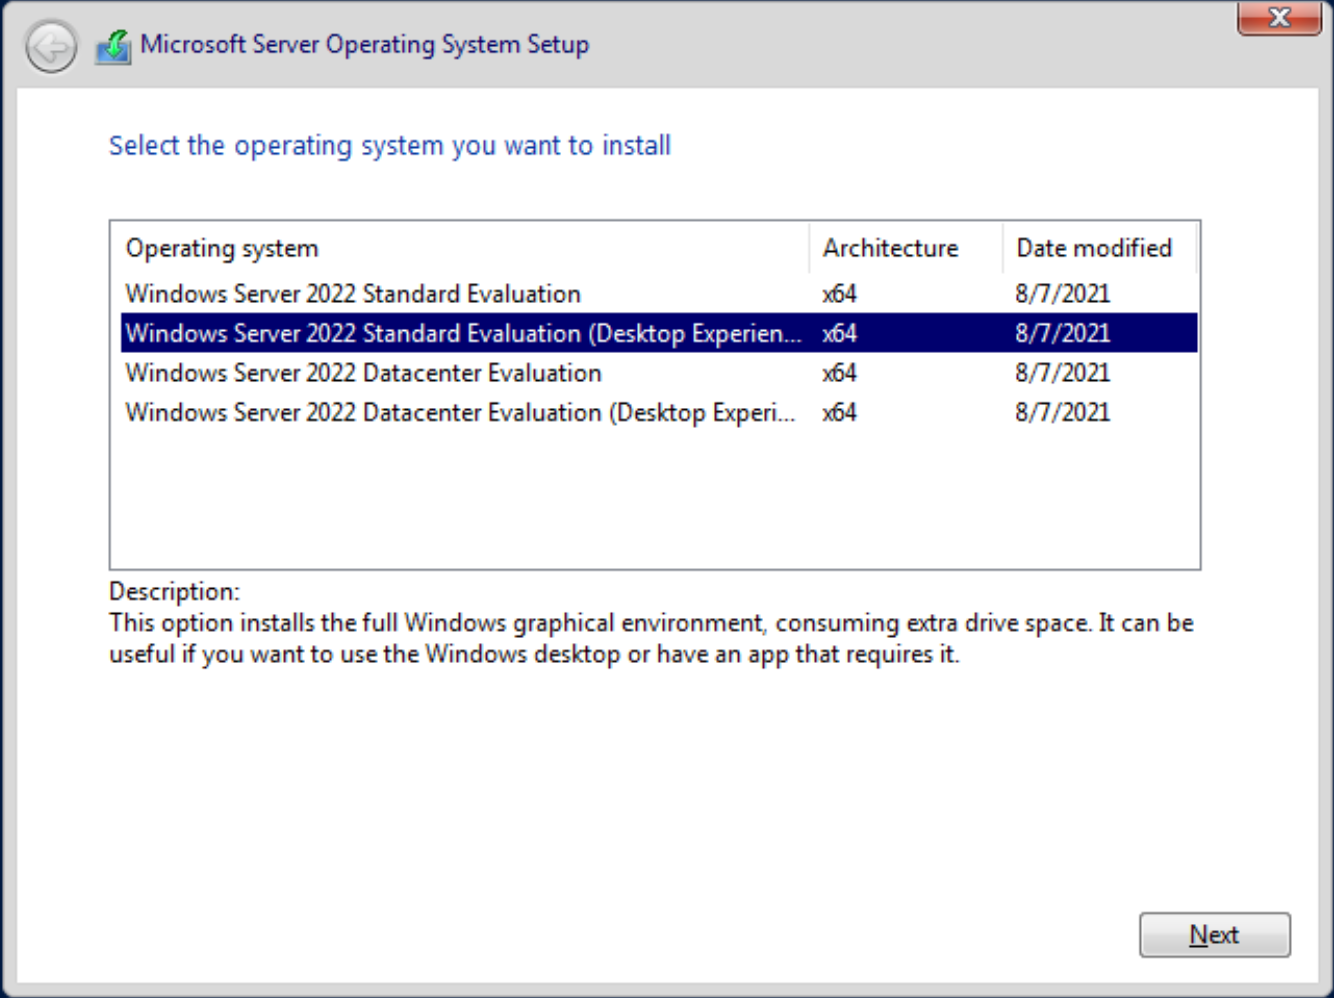This screenshot has width=1334, height=998.
Task: Pick Datacenter Evaluation (Desktop Experience) entry
Action: click(x=460, y=413)
